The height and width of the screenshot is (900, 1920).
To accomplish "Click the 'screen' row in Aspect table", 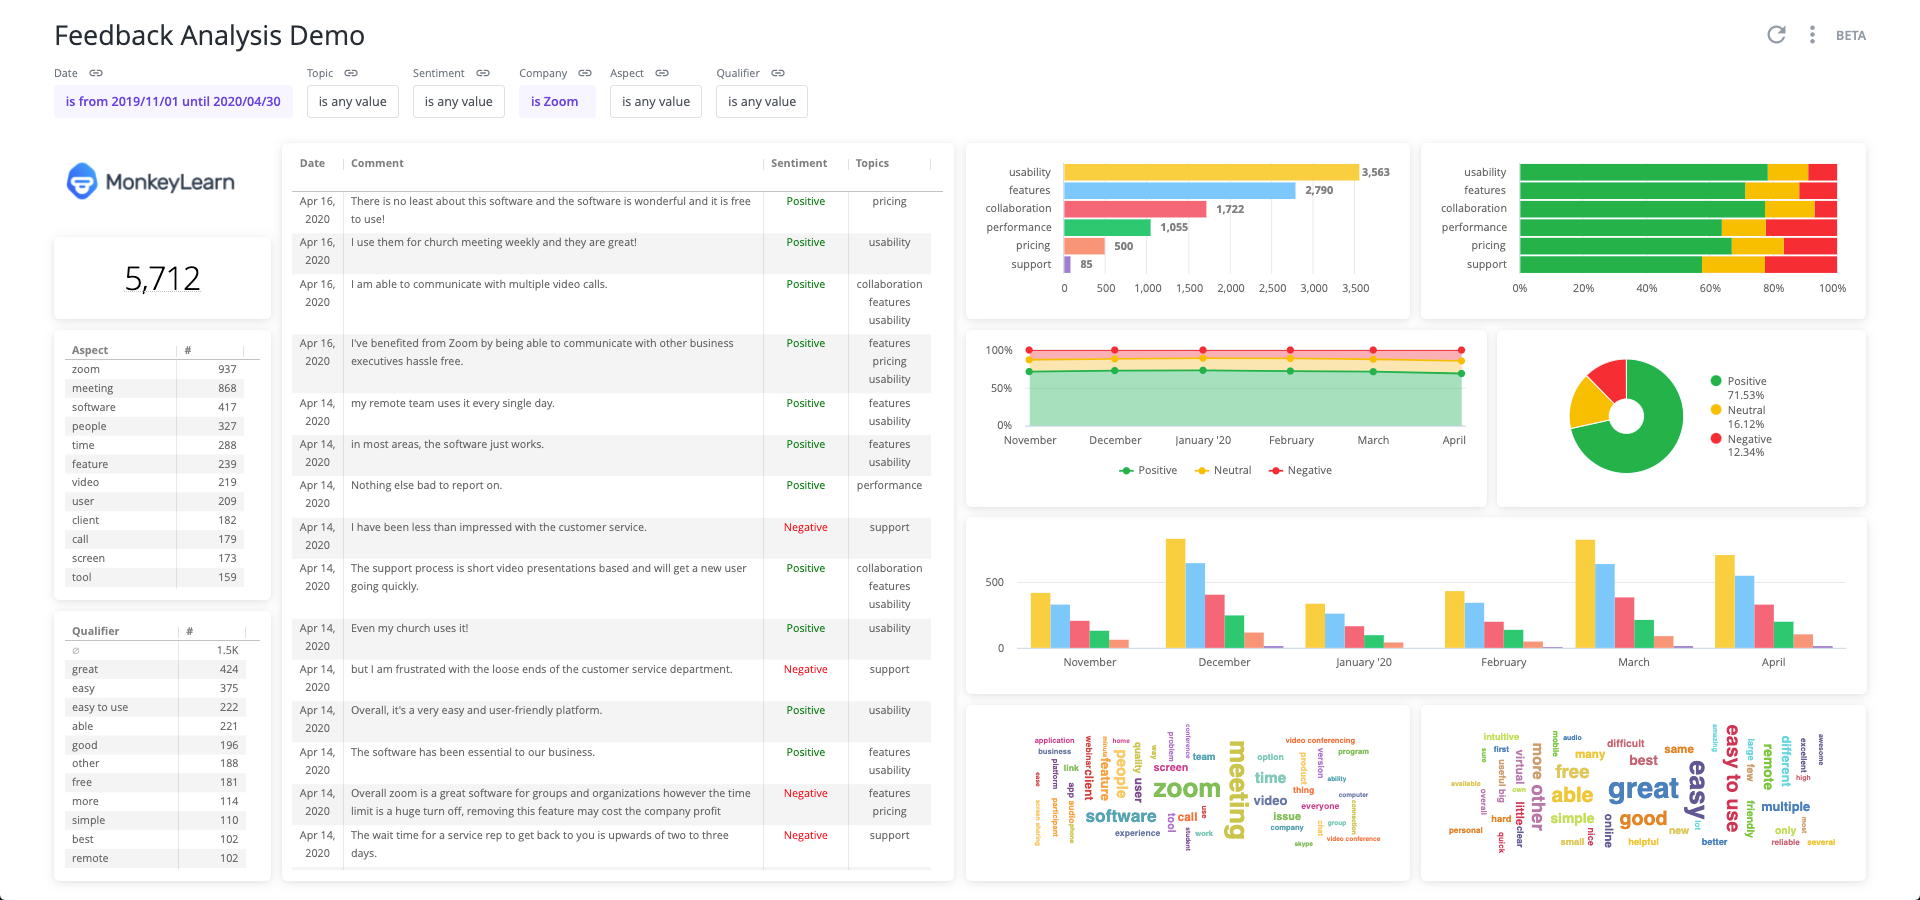I will 155,558.
